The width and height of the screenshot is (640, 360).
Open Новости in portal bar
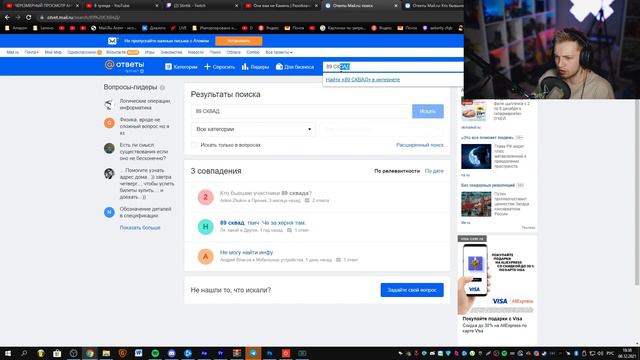(196, 52)
